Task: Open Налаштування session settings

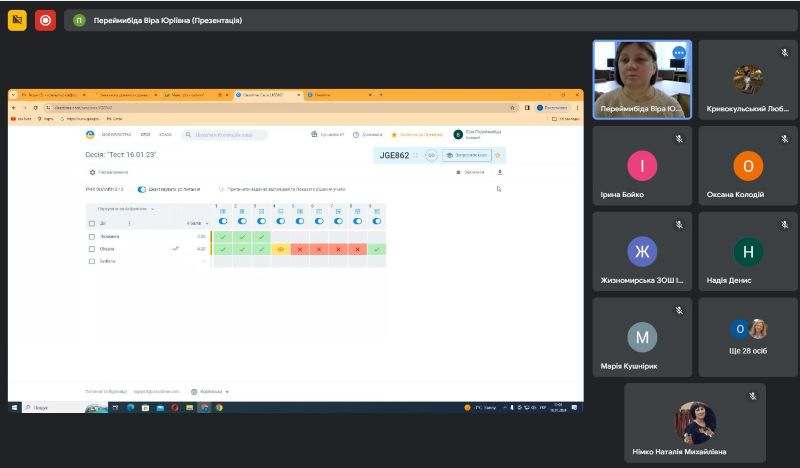Action: pyautogui.click(x=109, y=173)
